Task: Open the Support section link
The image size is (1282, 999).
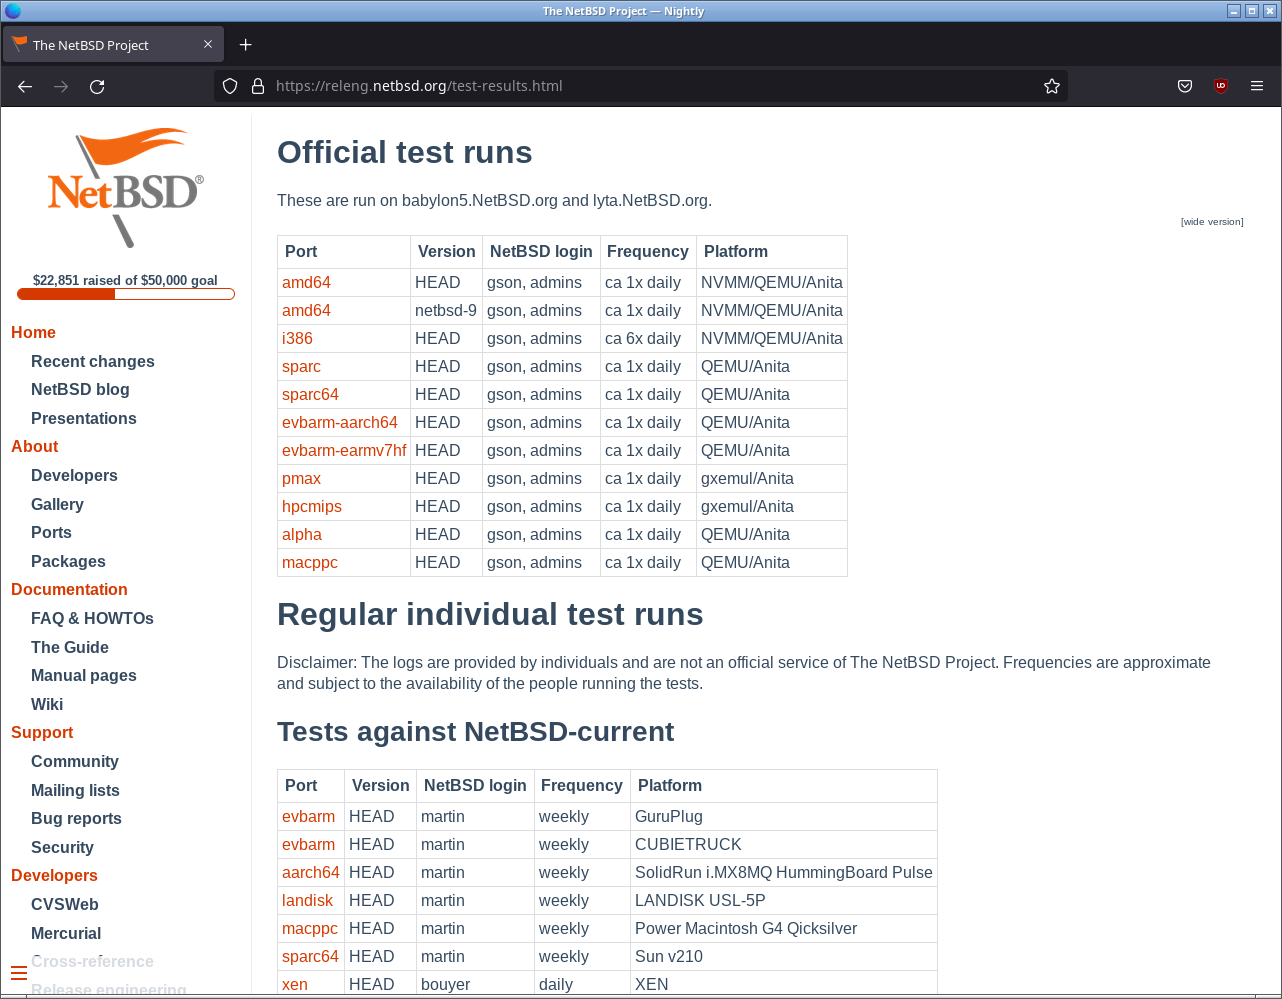Action: coord(42,733)
